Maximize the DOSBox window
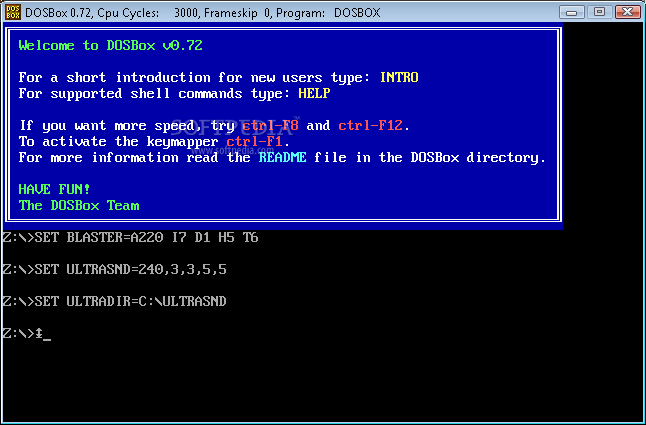The image size is (646, 425). click(599, 12)
